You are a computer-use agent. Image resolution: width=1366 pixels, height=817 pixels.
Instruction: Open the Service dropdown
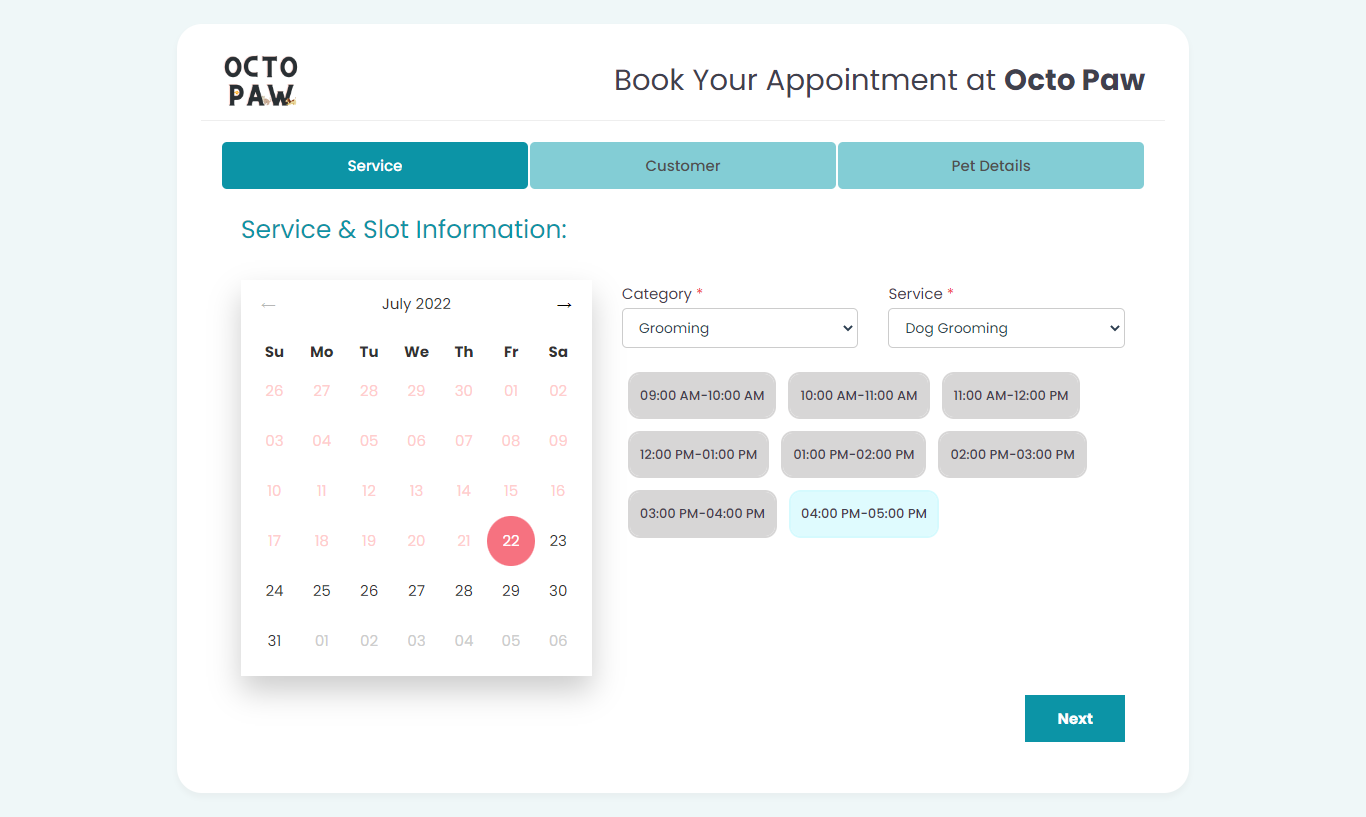(x=1005, y=328)
